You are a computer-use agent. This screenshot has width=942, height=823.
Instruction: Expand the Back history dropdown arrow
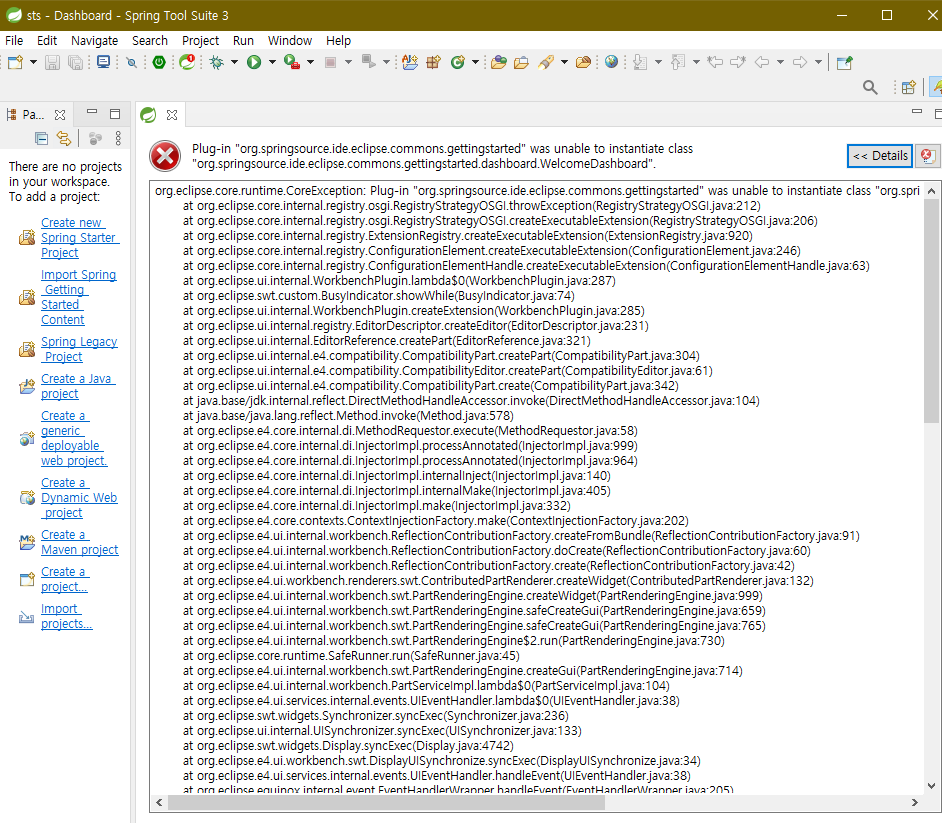point(780,62)
